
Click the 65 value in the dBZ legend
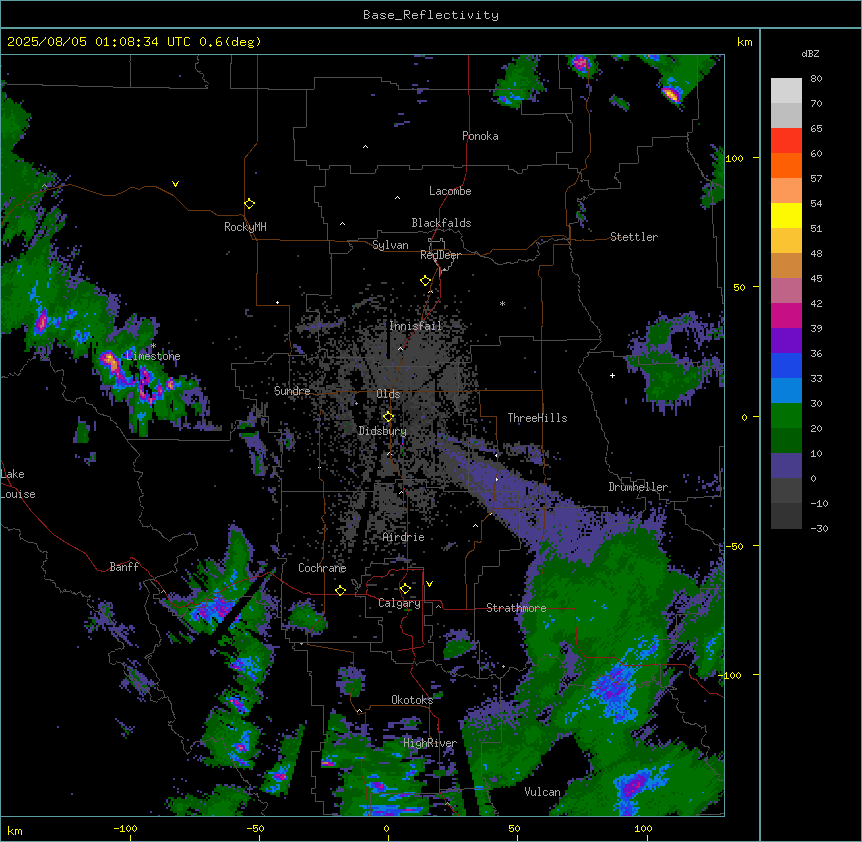coord(816,129)
